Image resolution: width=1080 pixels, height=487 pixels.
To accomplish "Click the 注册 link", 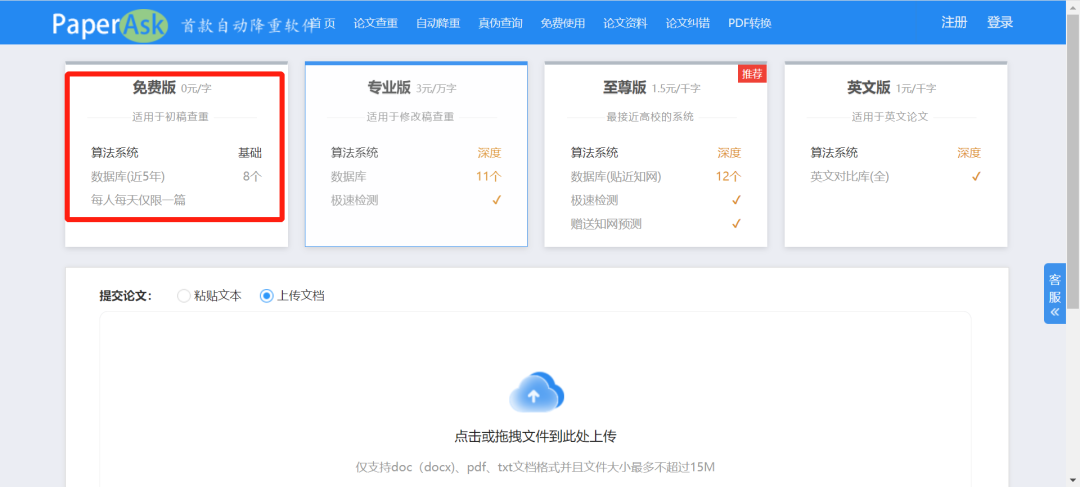I will pos(954,22).
